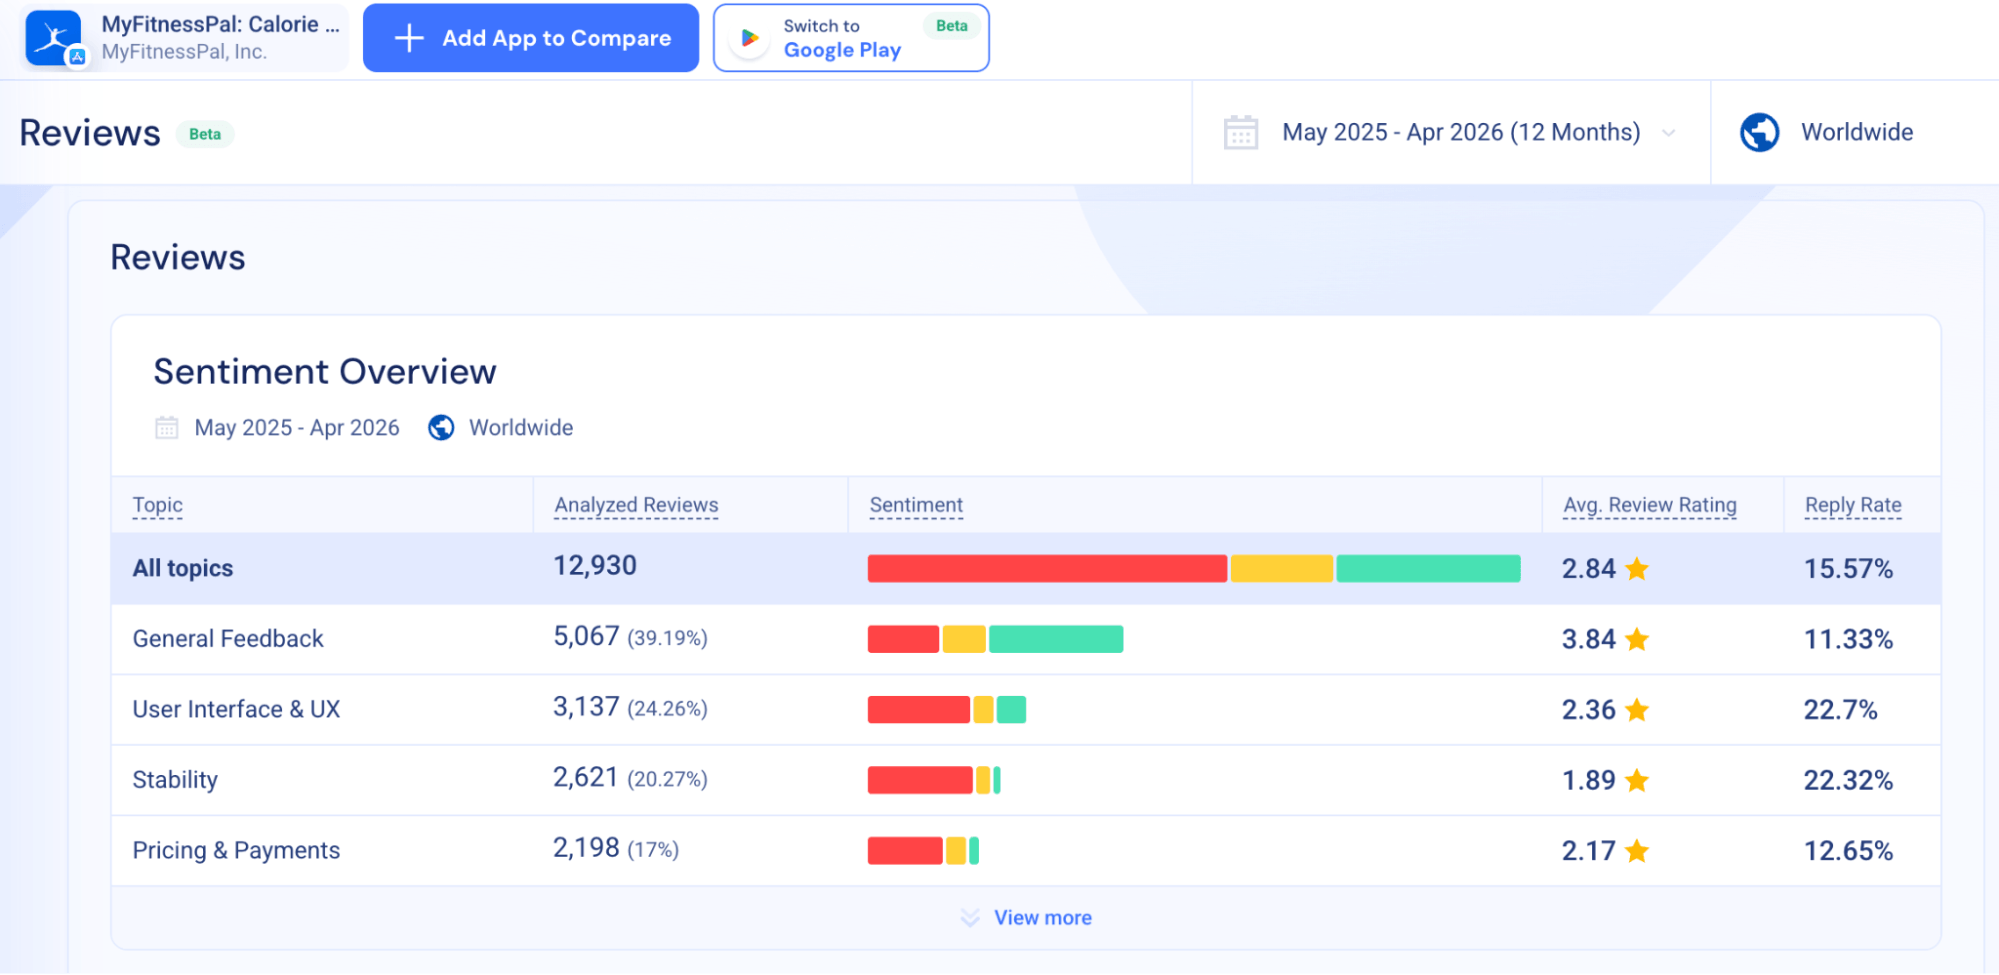Click green positive segment of All topics bar
The image size is (1999, 975).
click(1428, 568)
